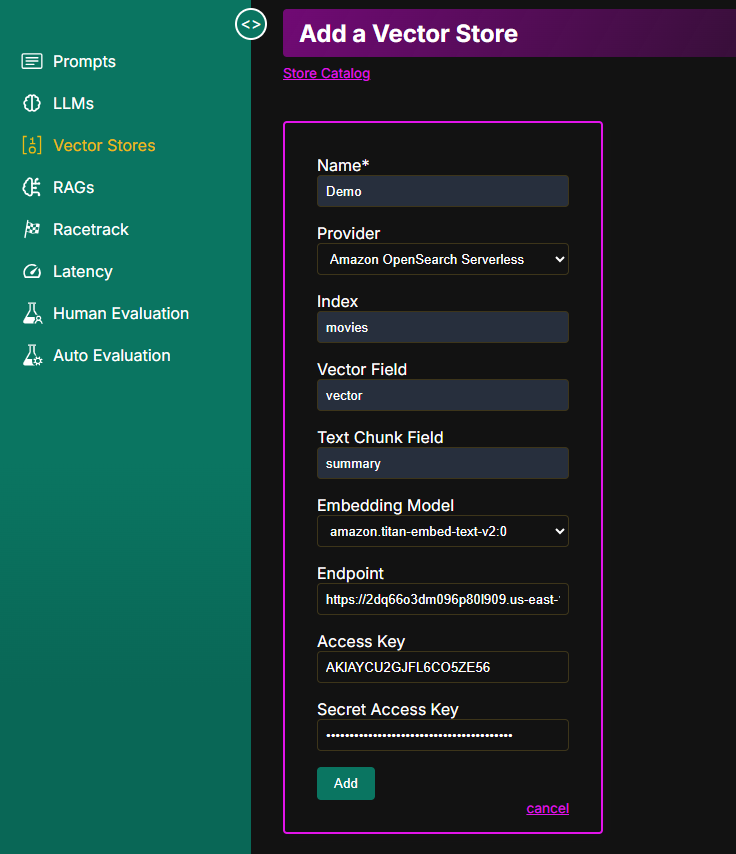Go to Auto Evaluation
This screenshot has width=736, height=854.
[x=112, y=355]
